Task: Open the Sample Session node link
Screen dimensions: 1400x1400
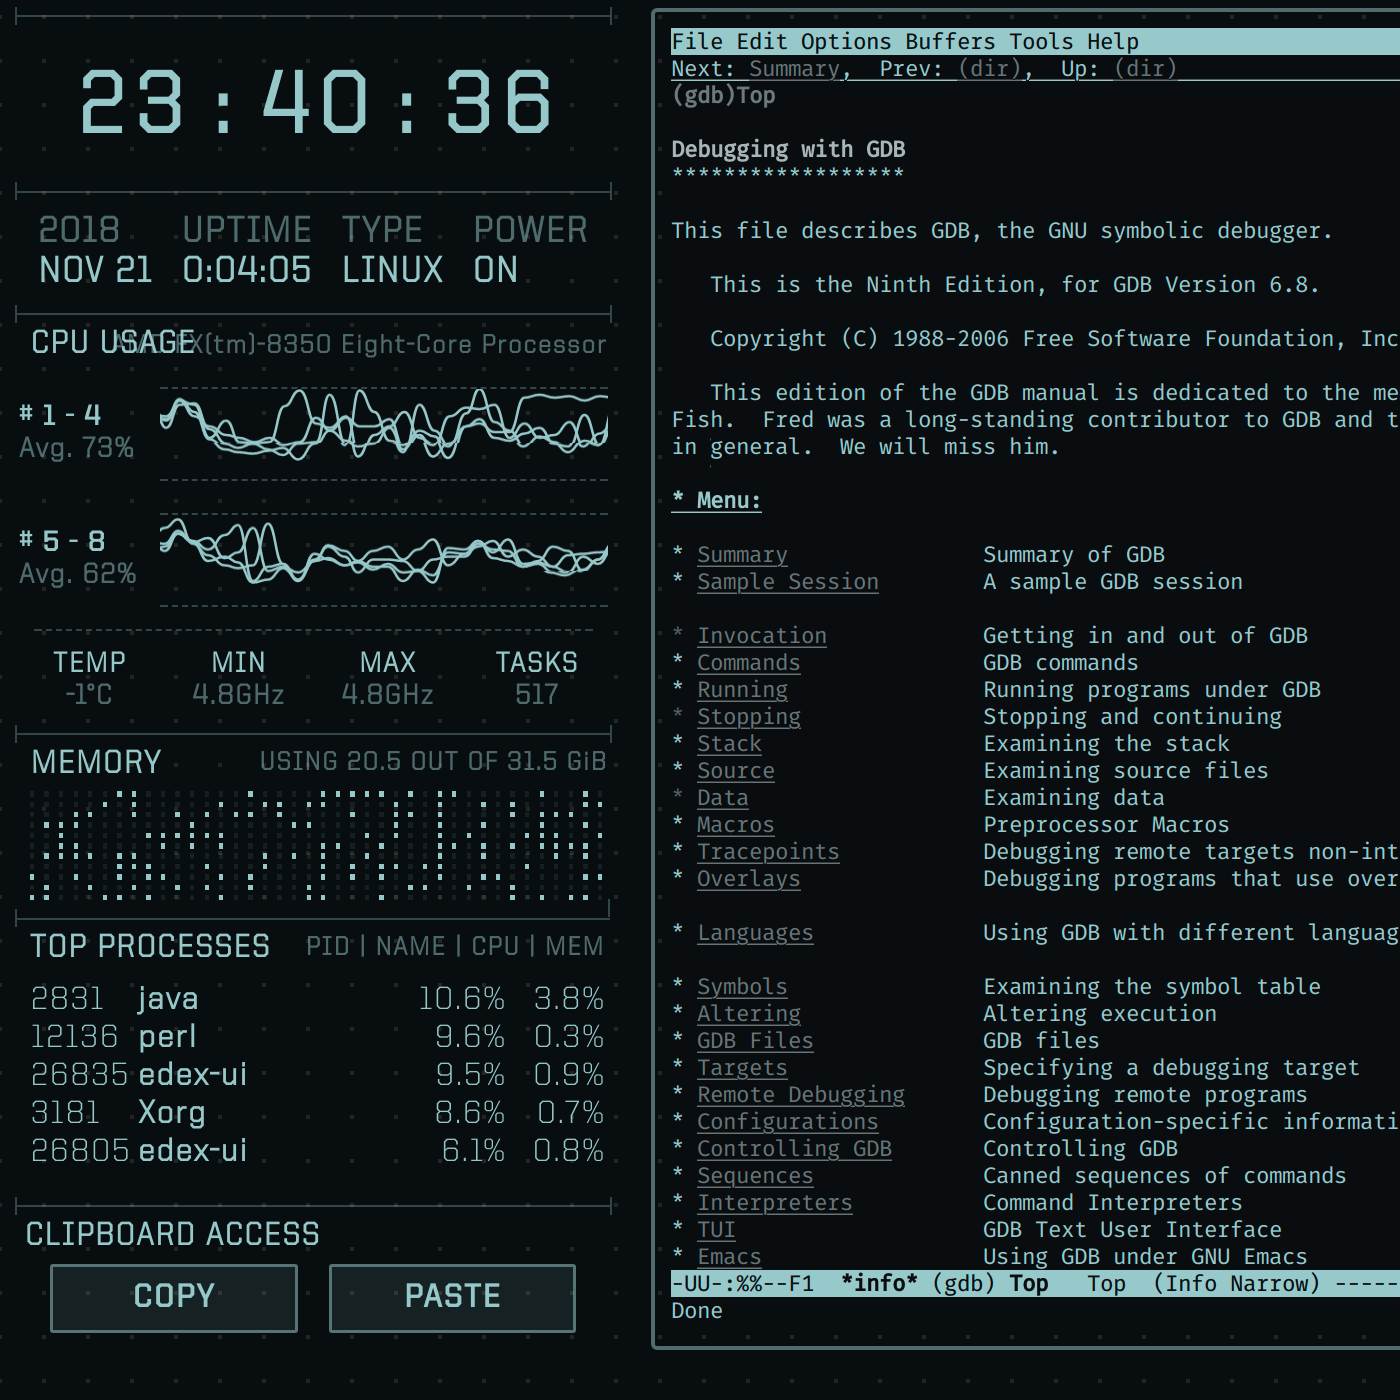Action: [x=787, y=582]
